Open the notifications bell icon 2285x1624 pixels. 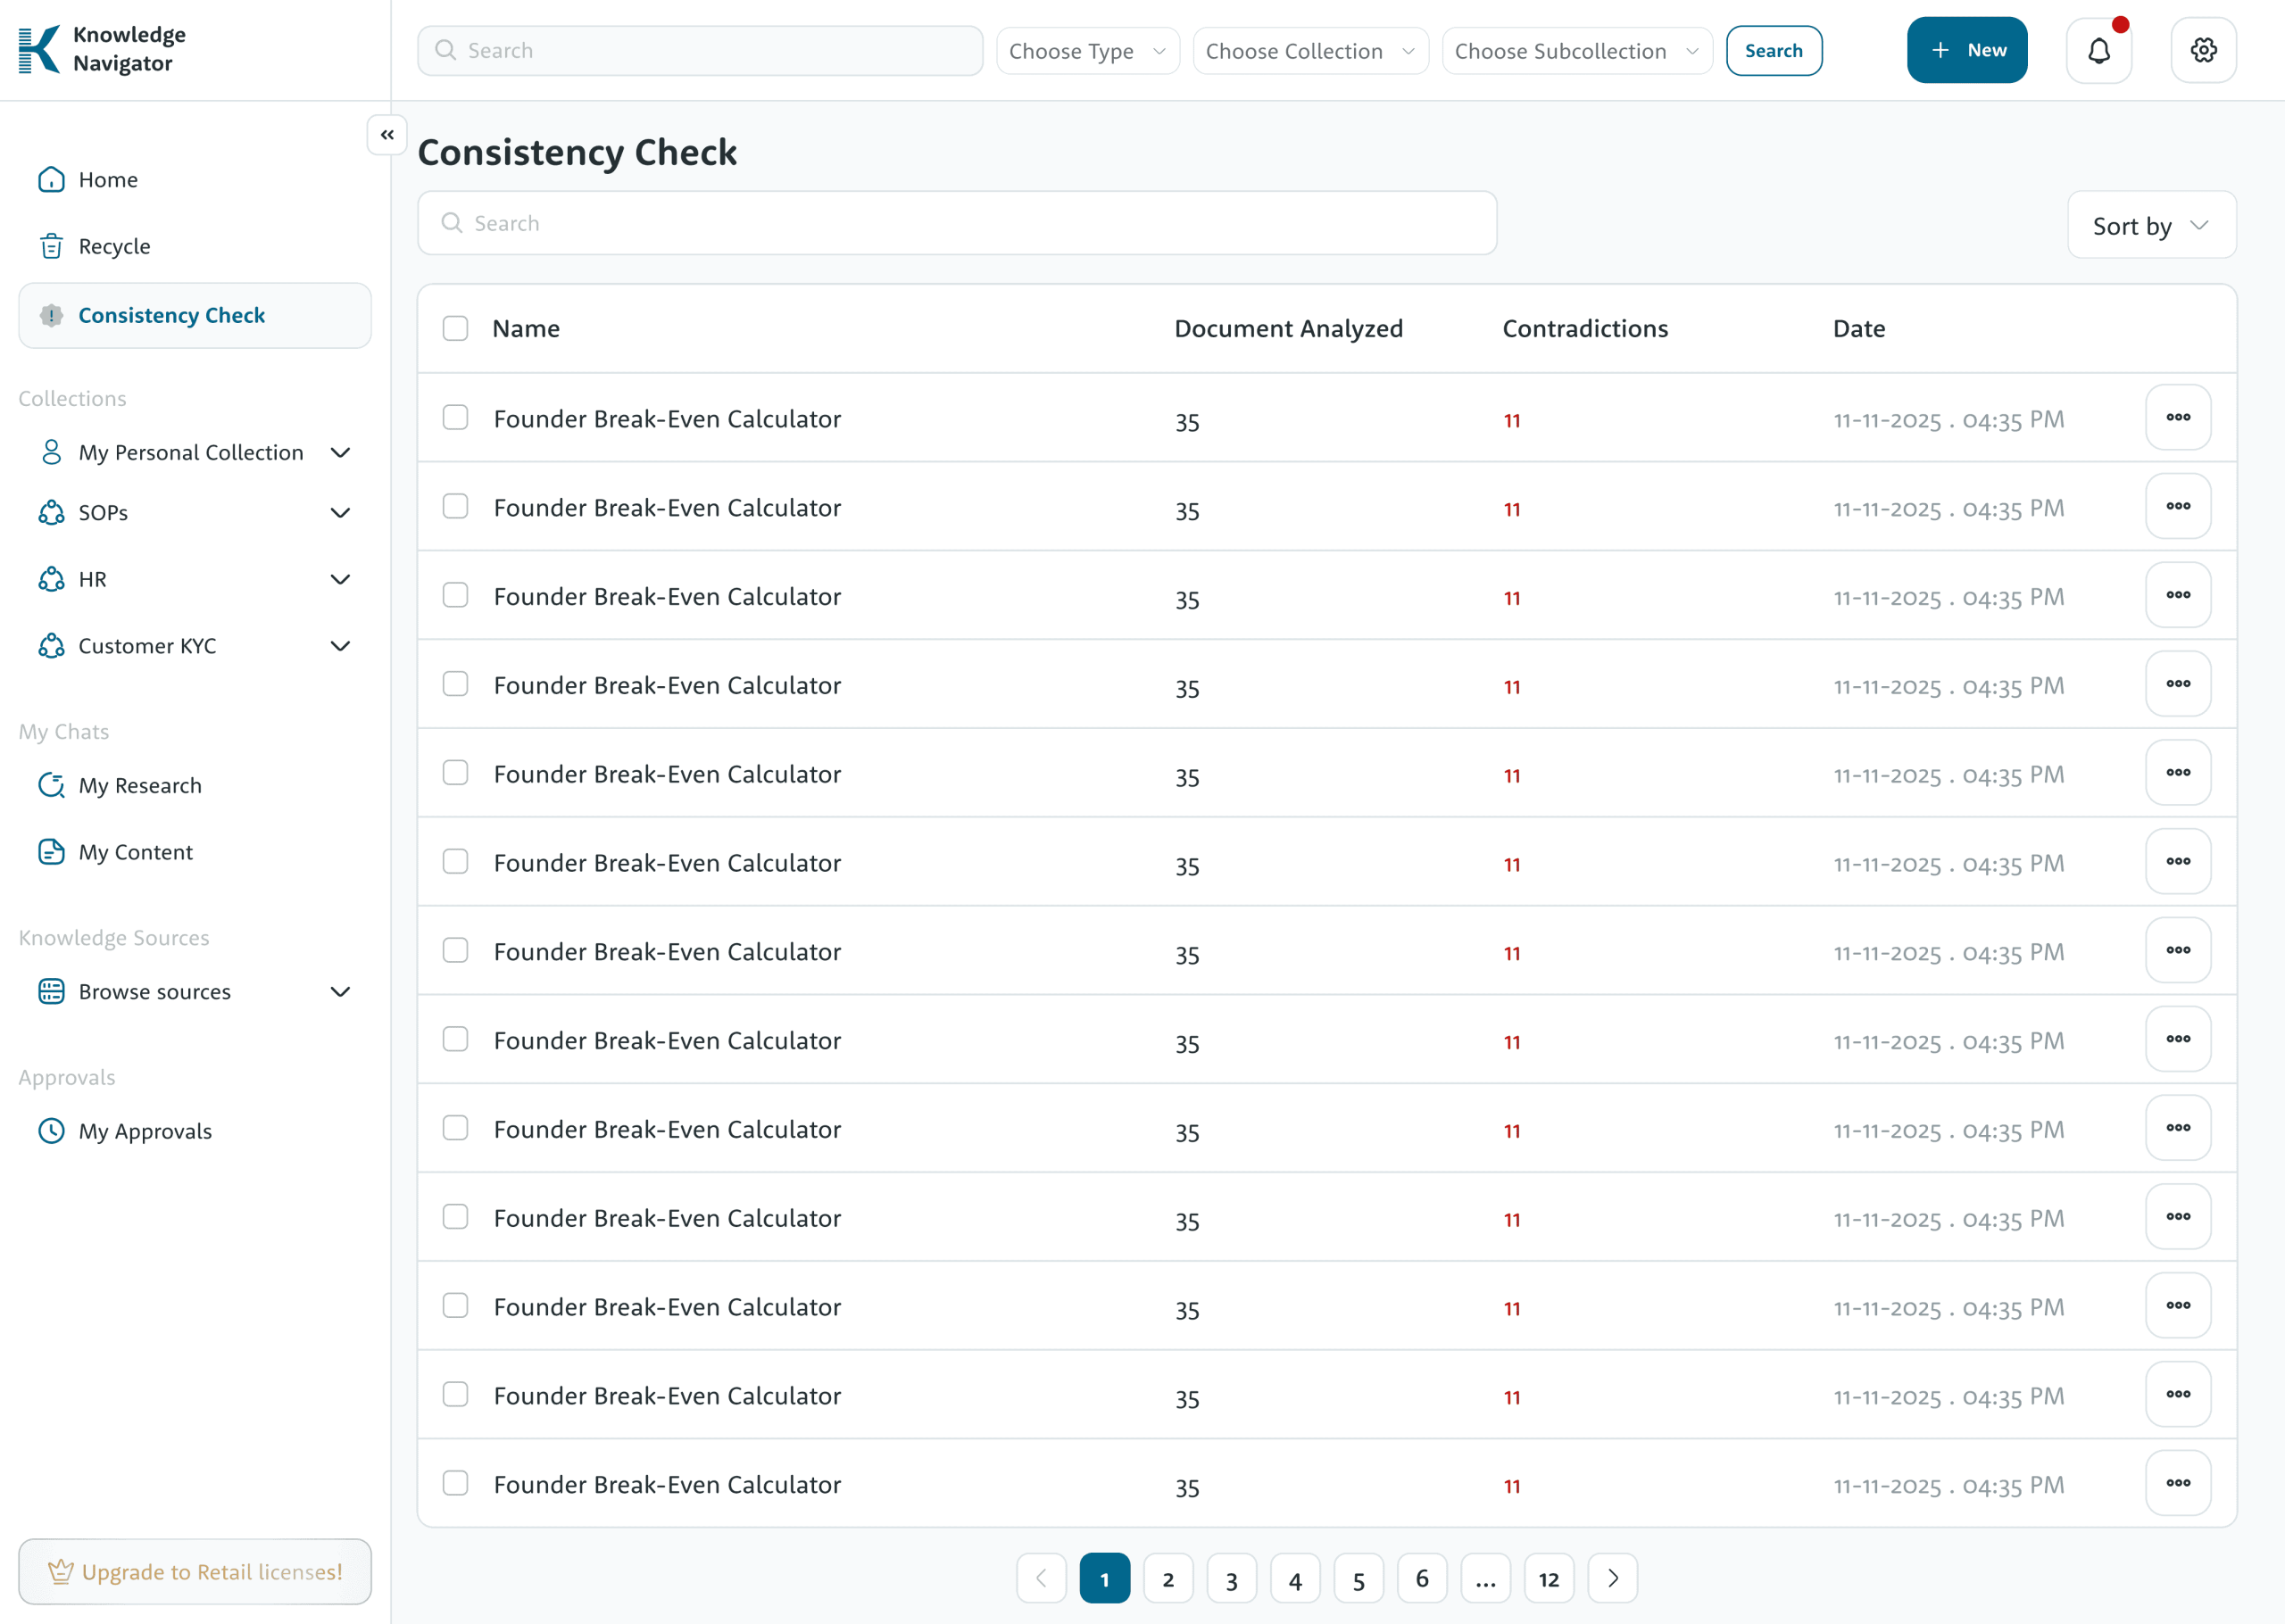click(2098, 50)
